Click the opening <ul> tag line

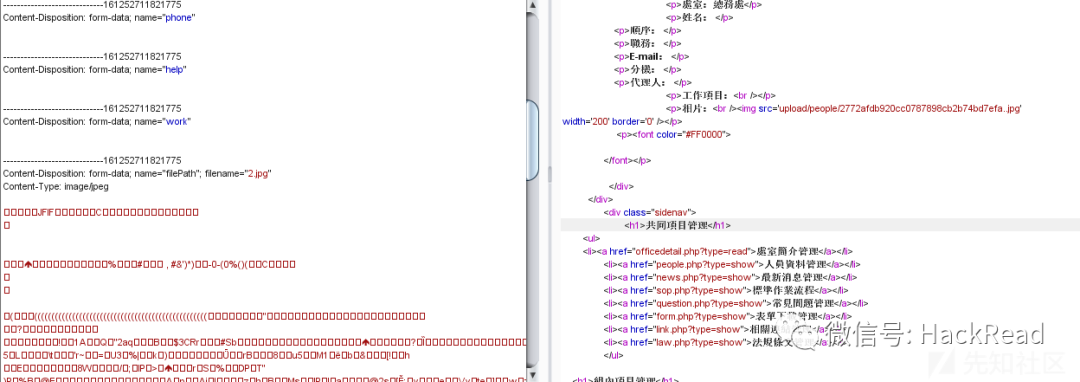click(591, 238)
